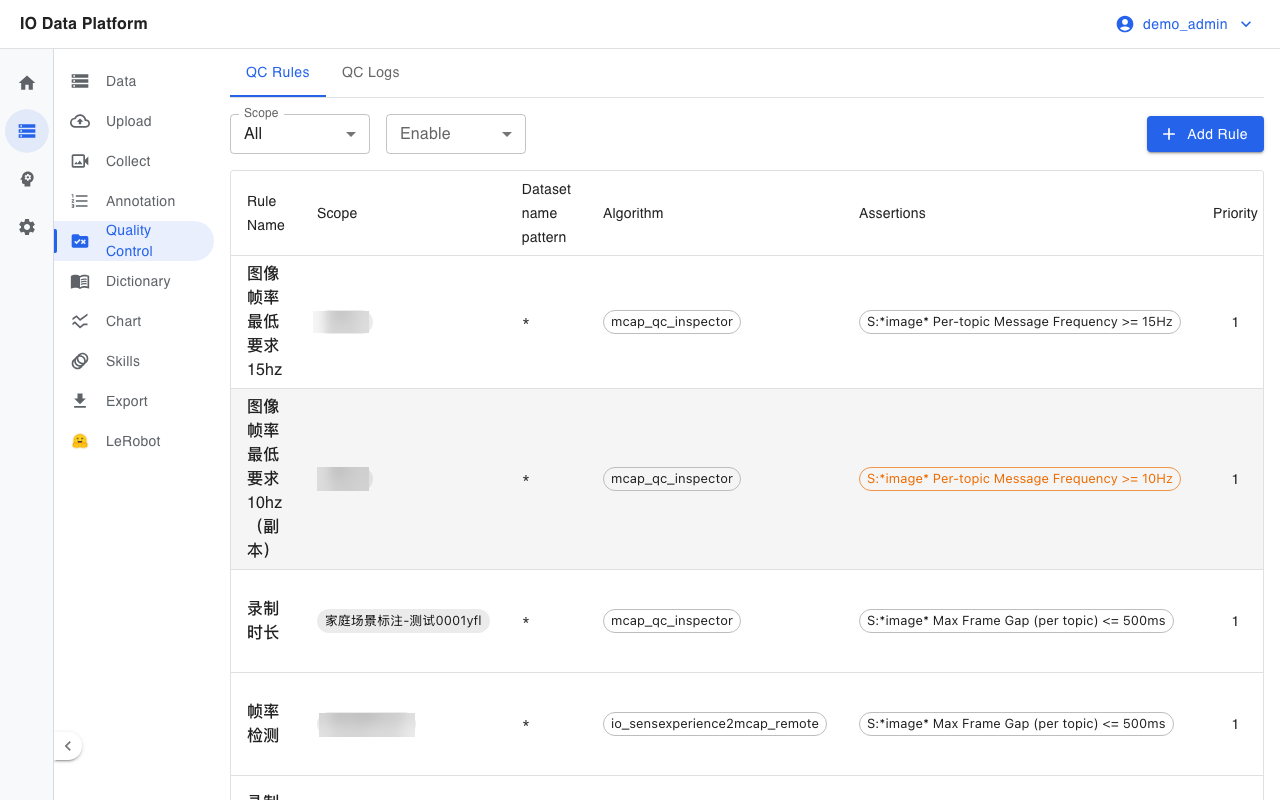
Task: Click the Data storage icon in sidebar
Action: [x=80, y=81]
